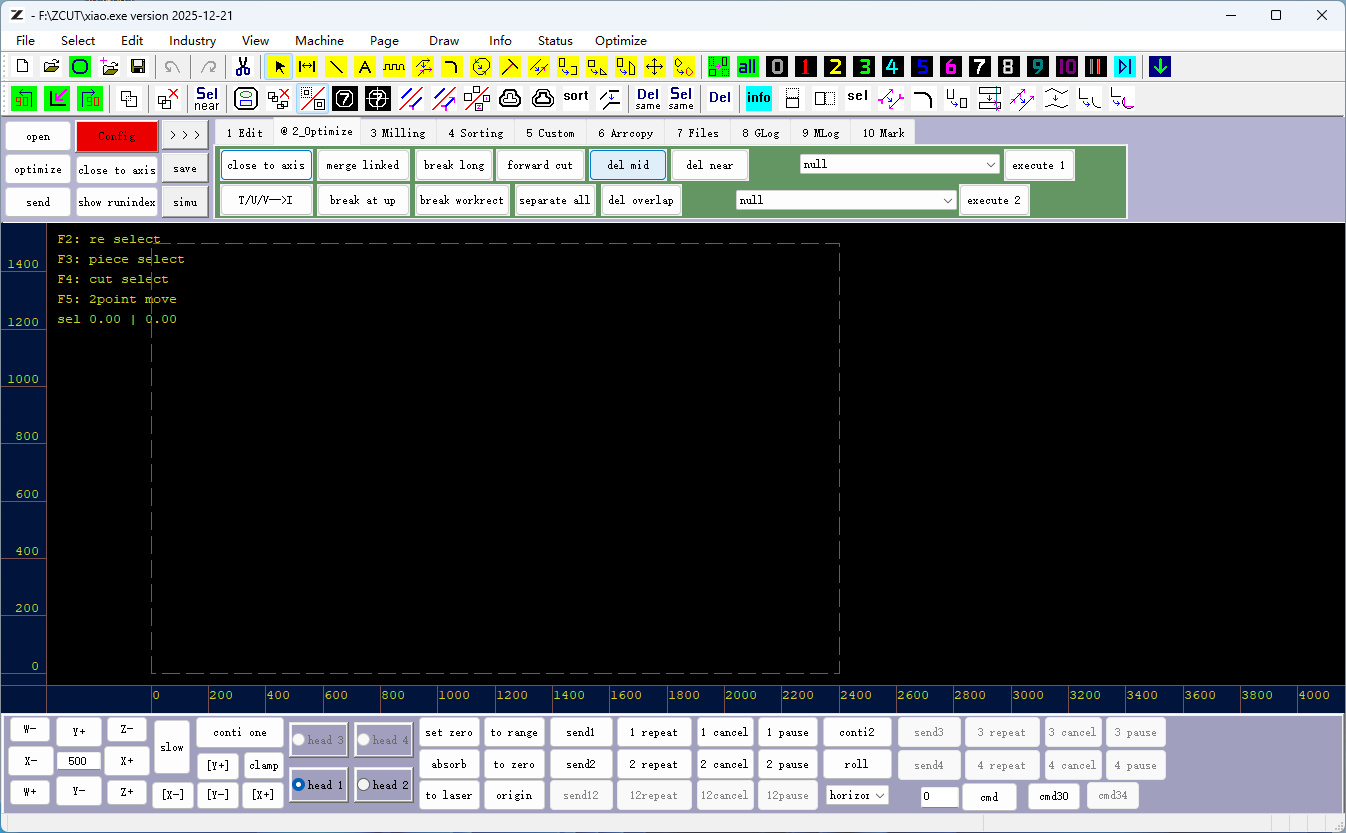Screen dimensions: 1346x833
Task: Select the letter A text tool
Action: (365, 67)
